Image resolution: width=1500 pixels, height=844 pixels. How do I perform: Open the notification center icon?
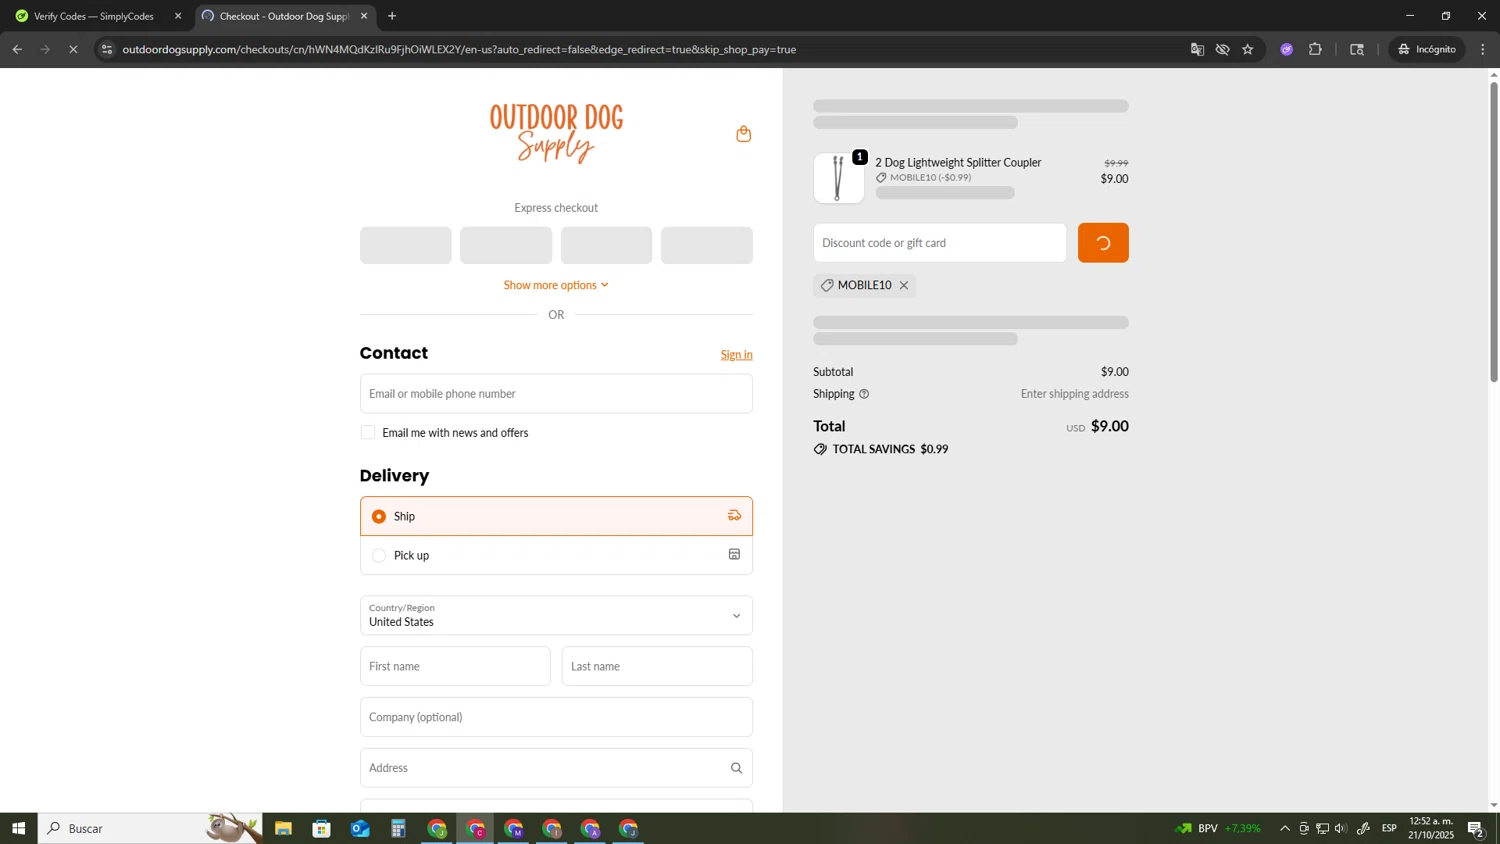pyautogui.click(x=1476, y=828)
